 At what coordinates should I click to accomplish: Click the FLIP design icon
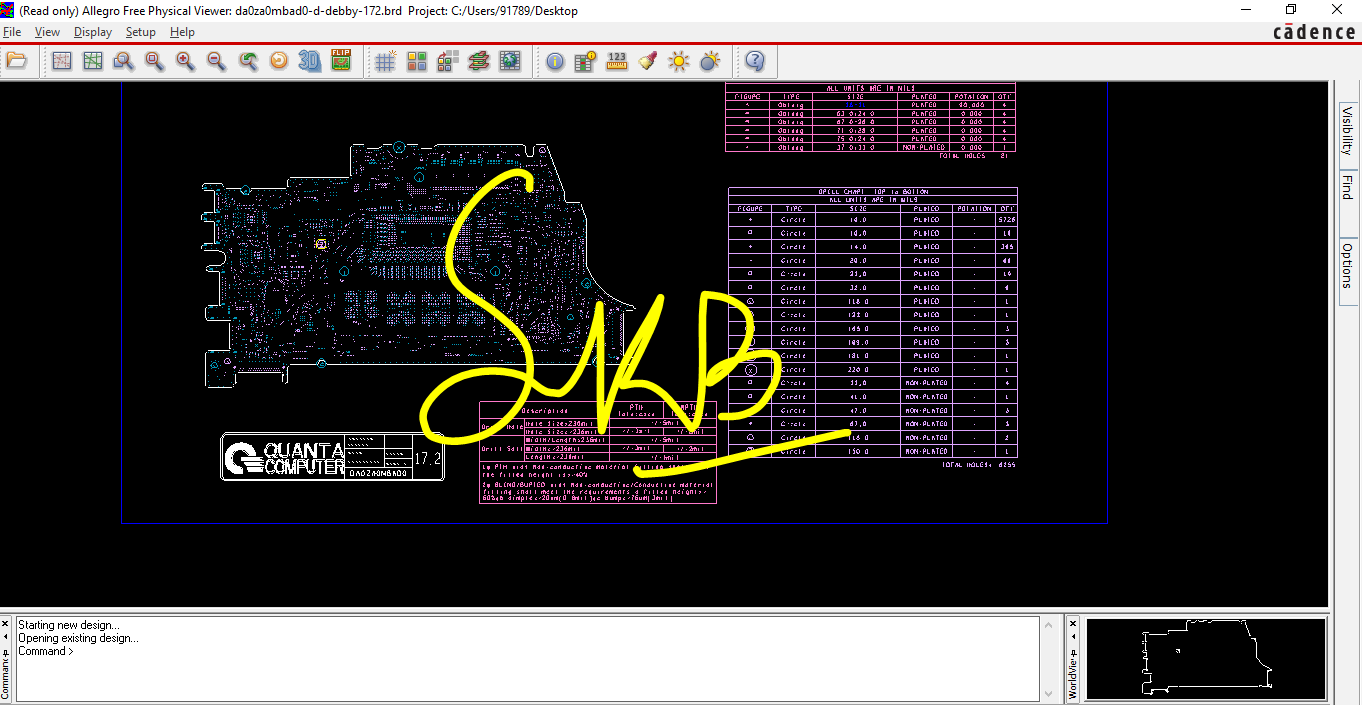click(341, 61)
